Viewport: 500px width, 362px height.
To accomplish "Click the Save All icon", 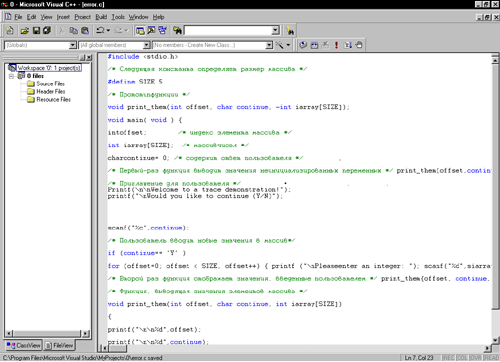I will click(47, 31).
